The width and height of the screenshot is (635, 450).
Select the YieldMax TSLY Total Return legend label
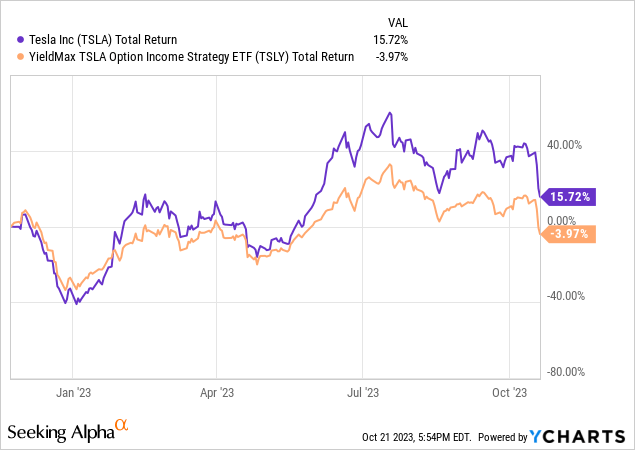[x=185, y=57]
